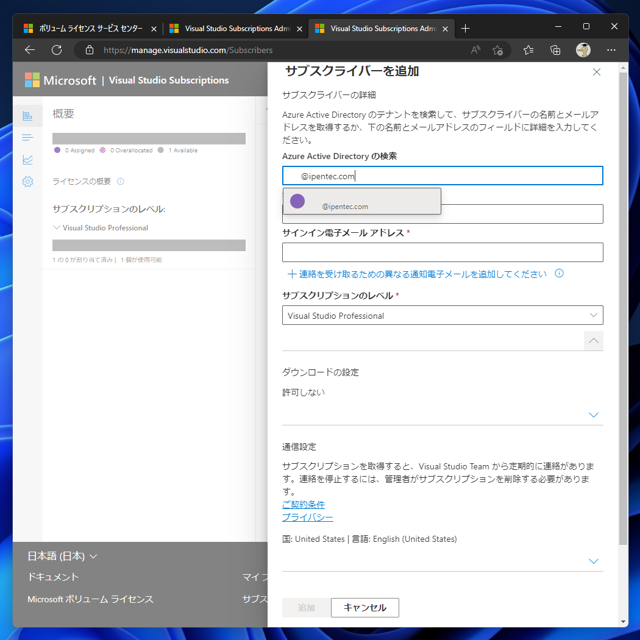Click the Azure Active Directory search field
Image resolution: width=640 pixels, height=640 pixels.
point(442,176)
